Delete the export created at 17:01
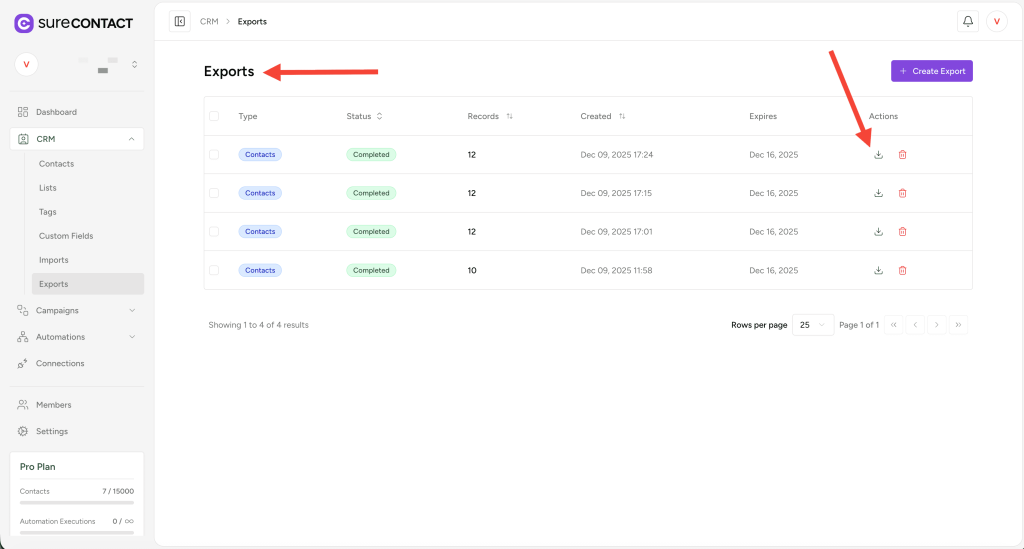The image size is (1024, 549). [x=902, y=232]
